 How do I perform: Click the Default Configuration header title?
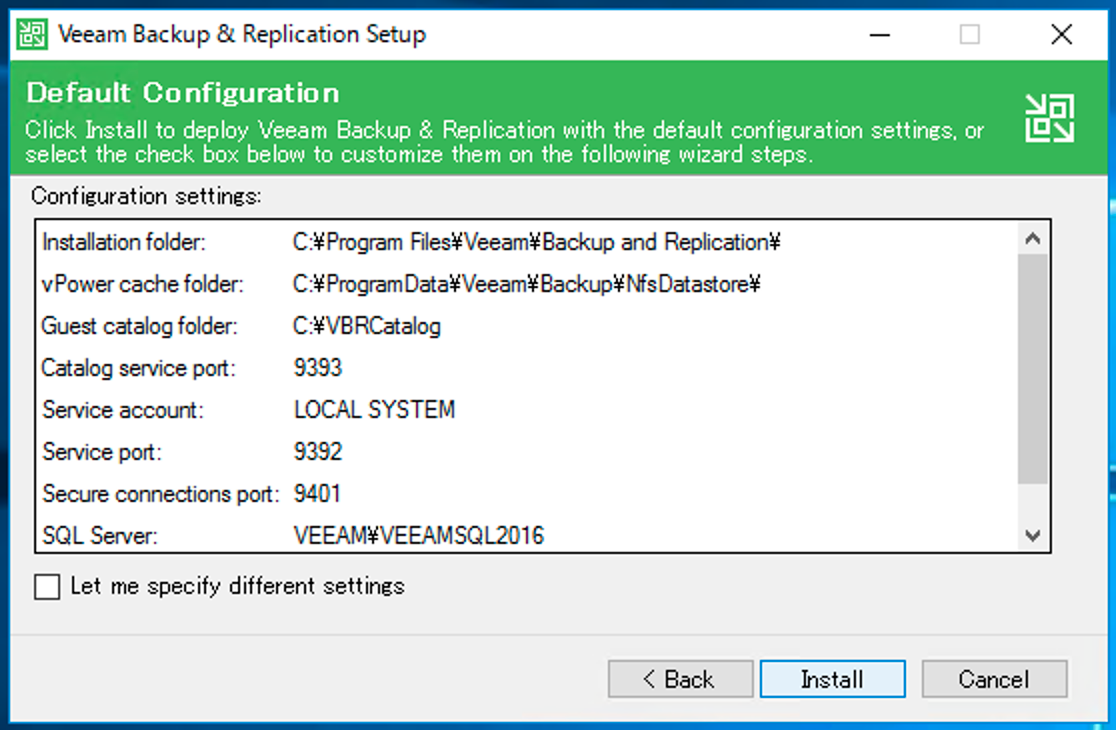click(x=183, y=93)
